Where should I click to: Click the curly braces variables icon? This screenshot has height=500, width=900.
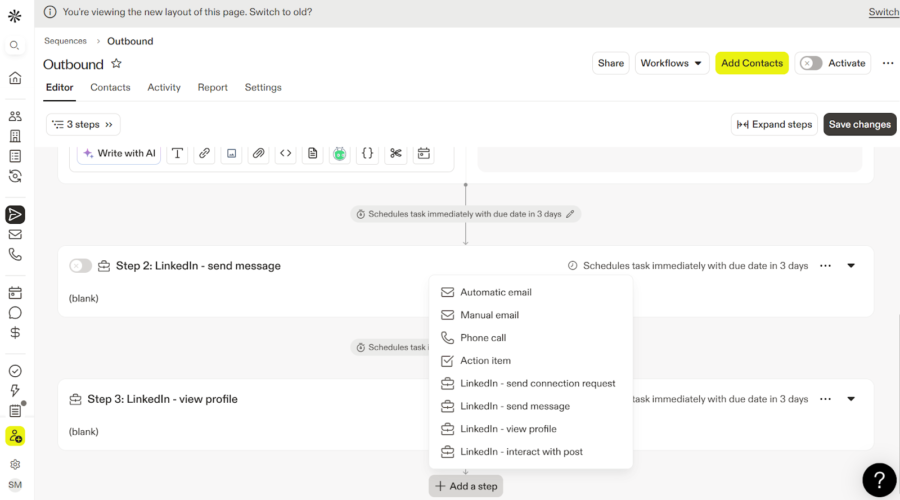pyautogui.click(x=367, y=153)
